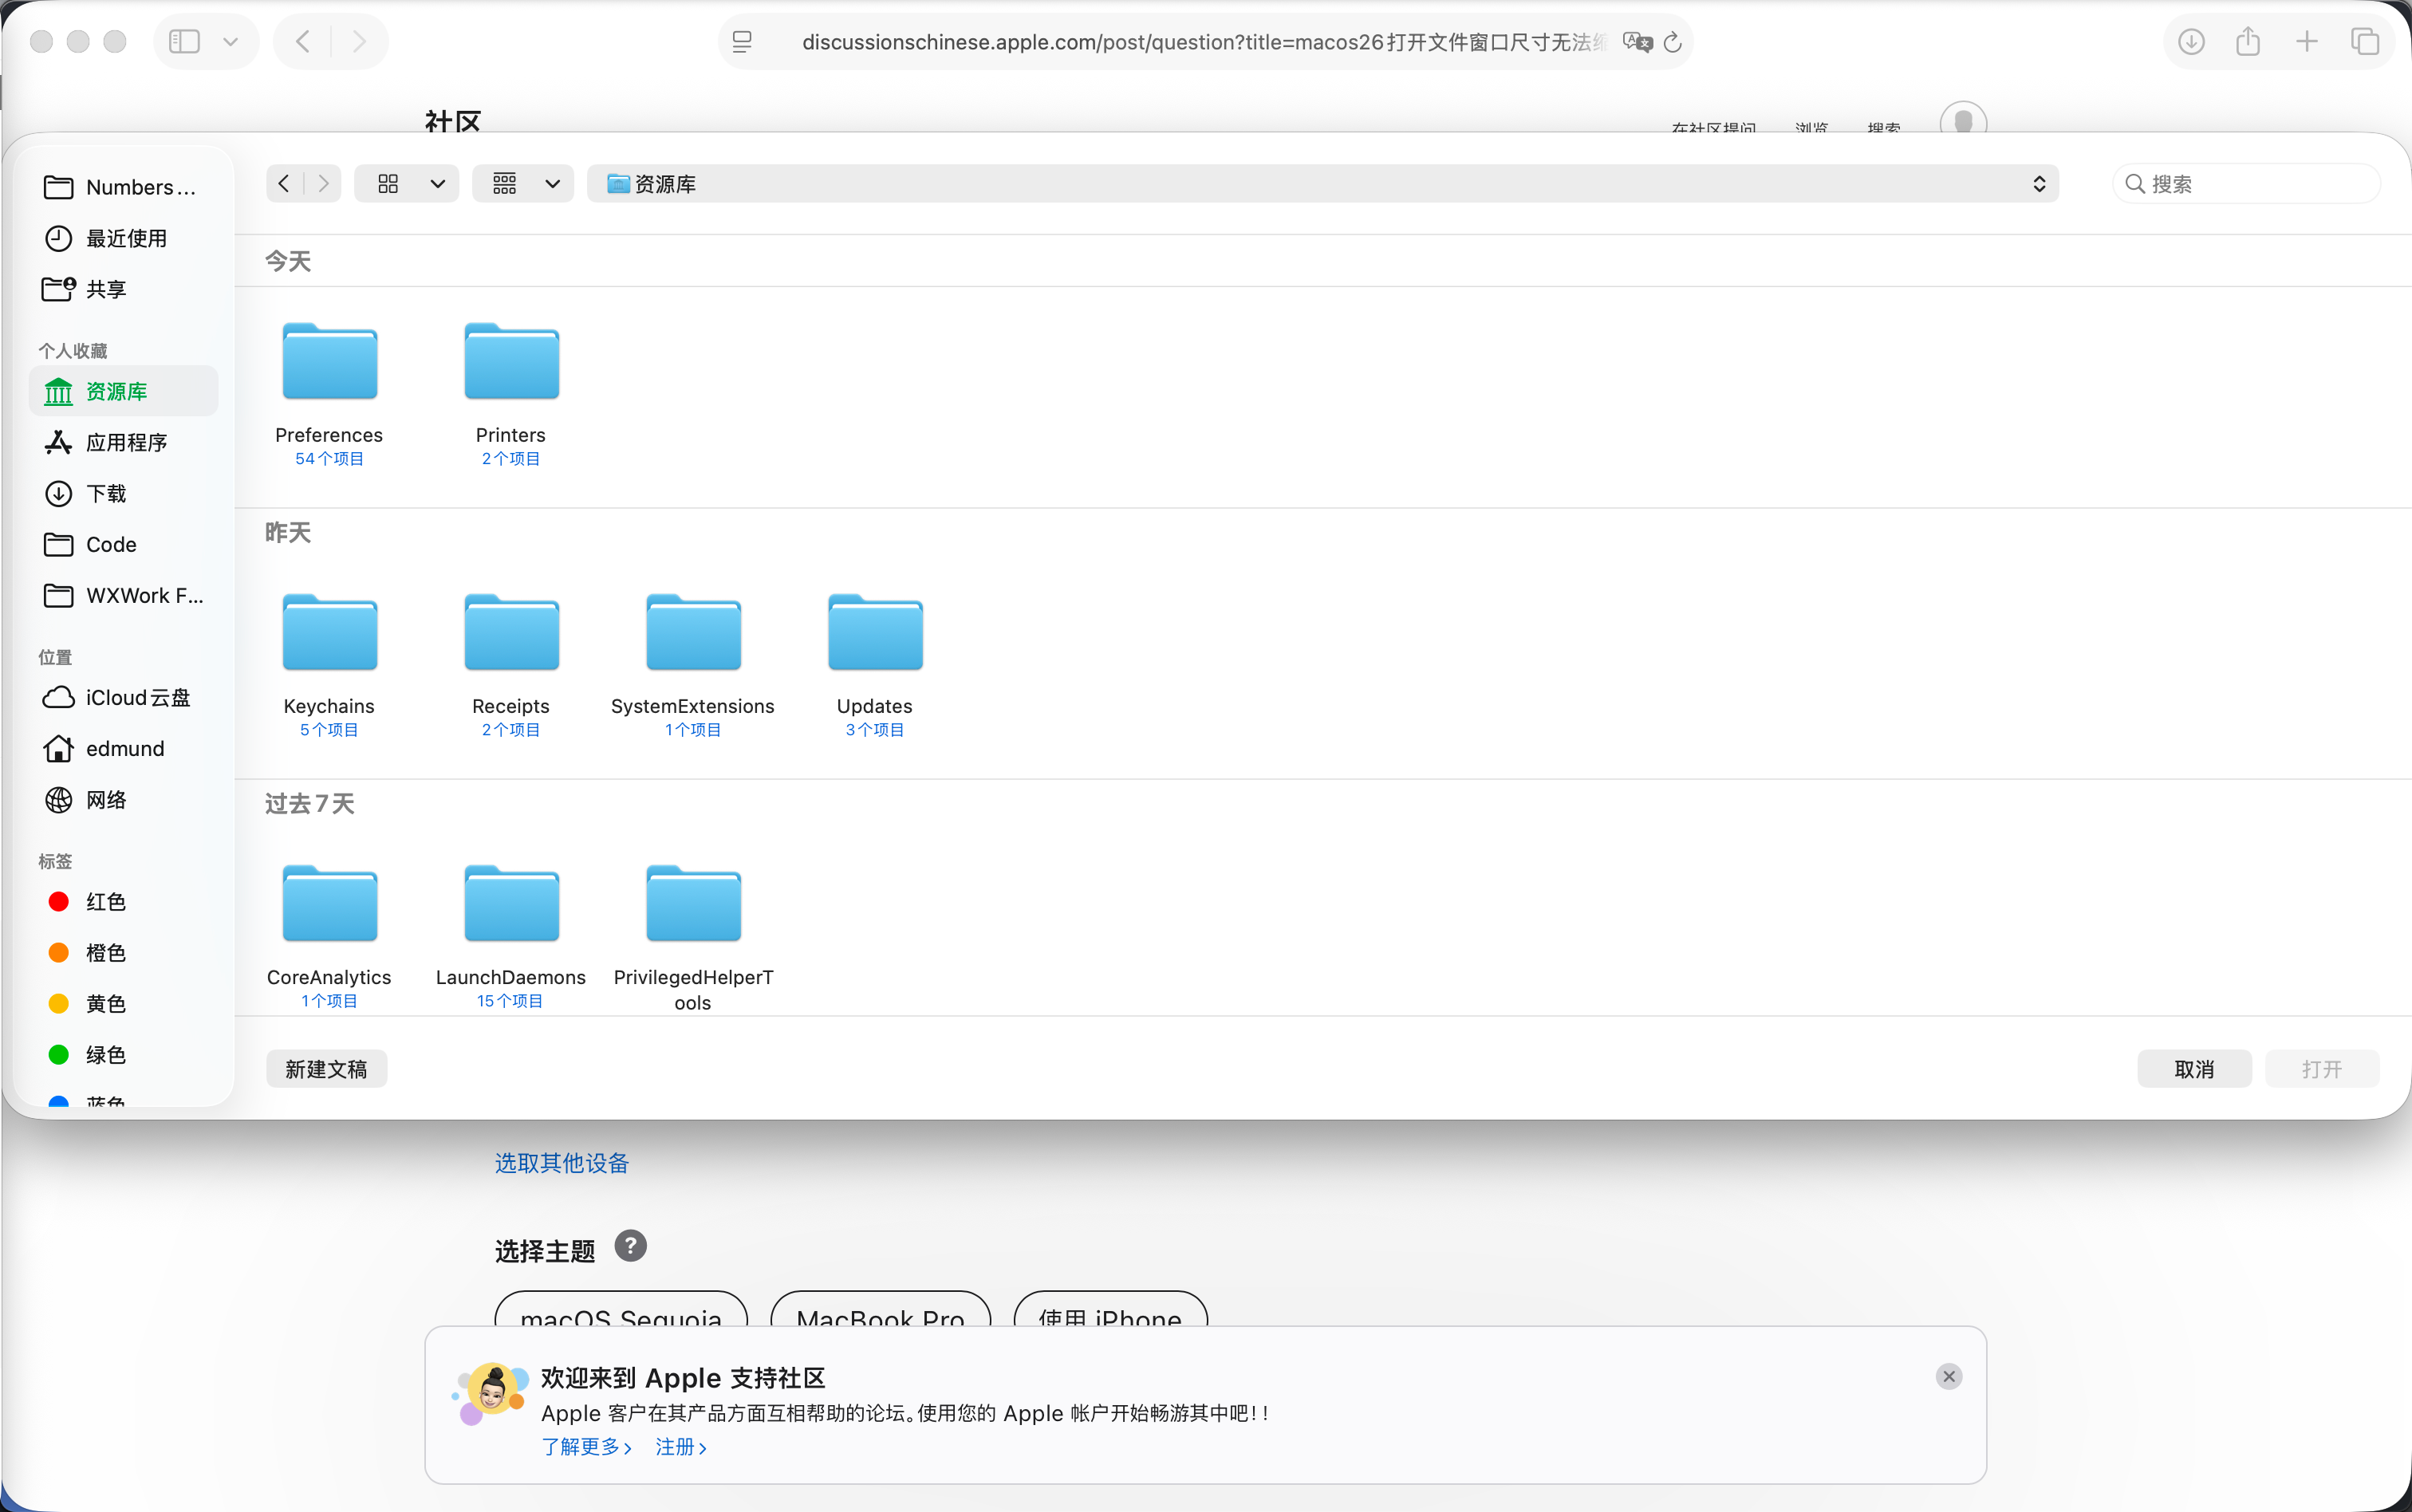Click the translate icon in address bar
This screenshot has height=1512, width=2412.
pos(1637,42)
